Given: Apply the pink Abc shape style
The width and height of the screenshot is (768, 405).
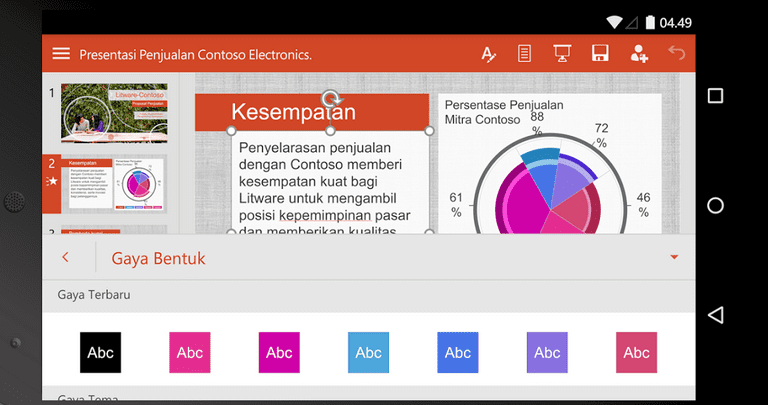Looking at the screenshot, I should pyautogui.click(x=190, y=353).
